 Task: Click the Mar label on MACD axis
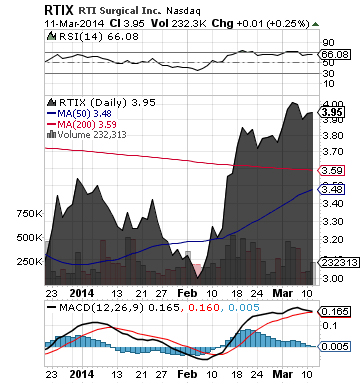coord(283,374)
